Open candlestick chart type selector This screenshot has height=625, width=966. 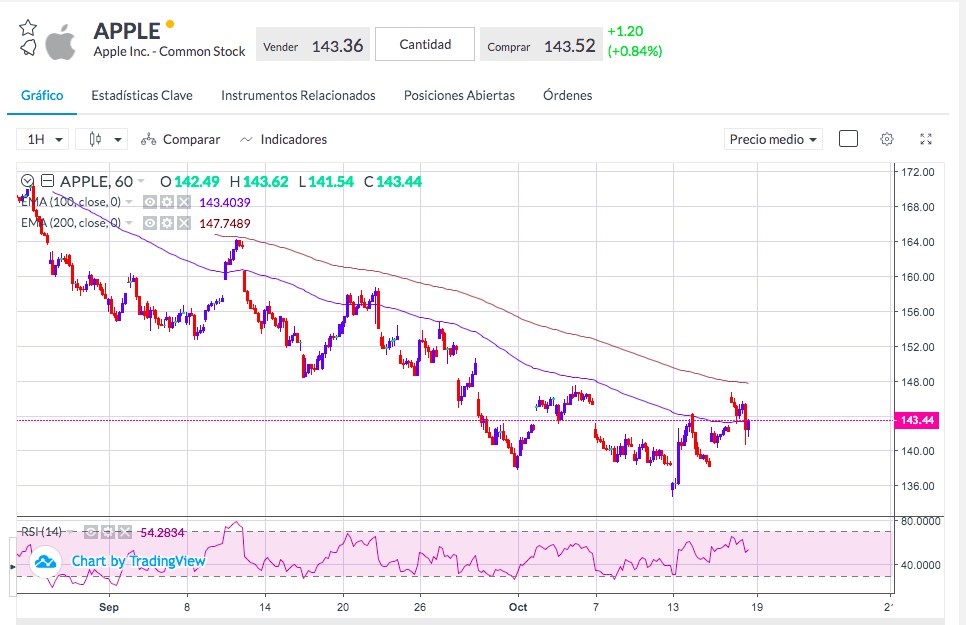point(102,139)
